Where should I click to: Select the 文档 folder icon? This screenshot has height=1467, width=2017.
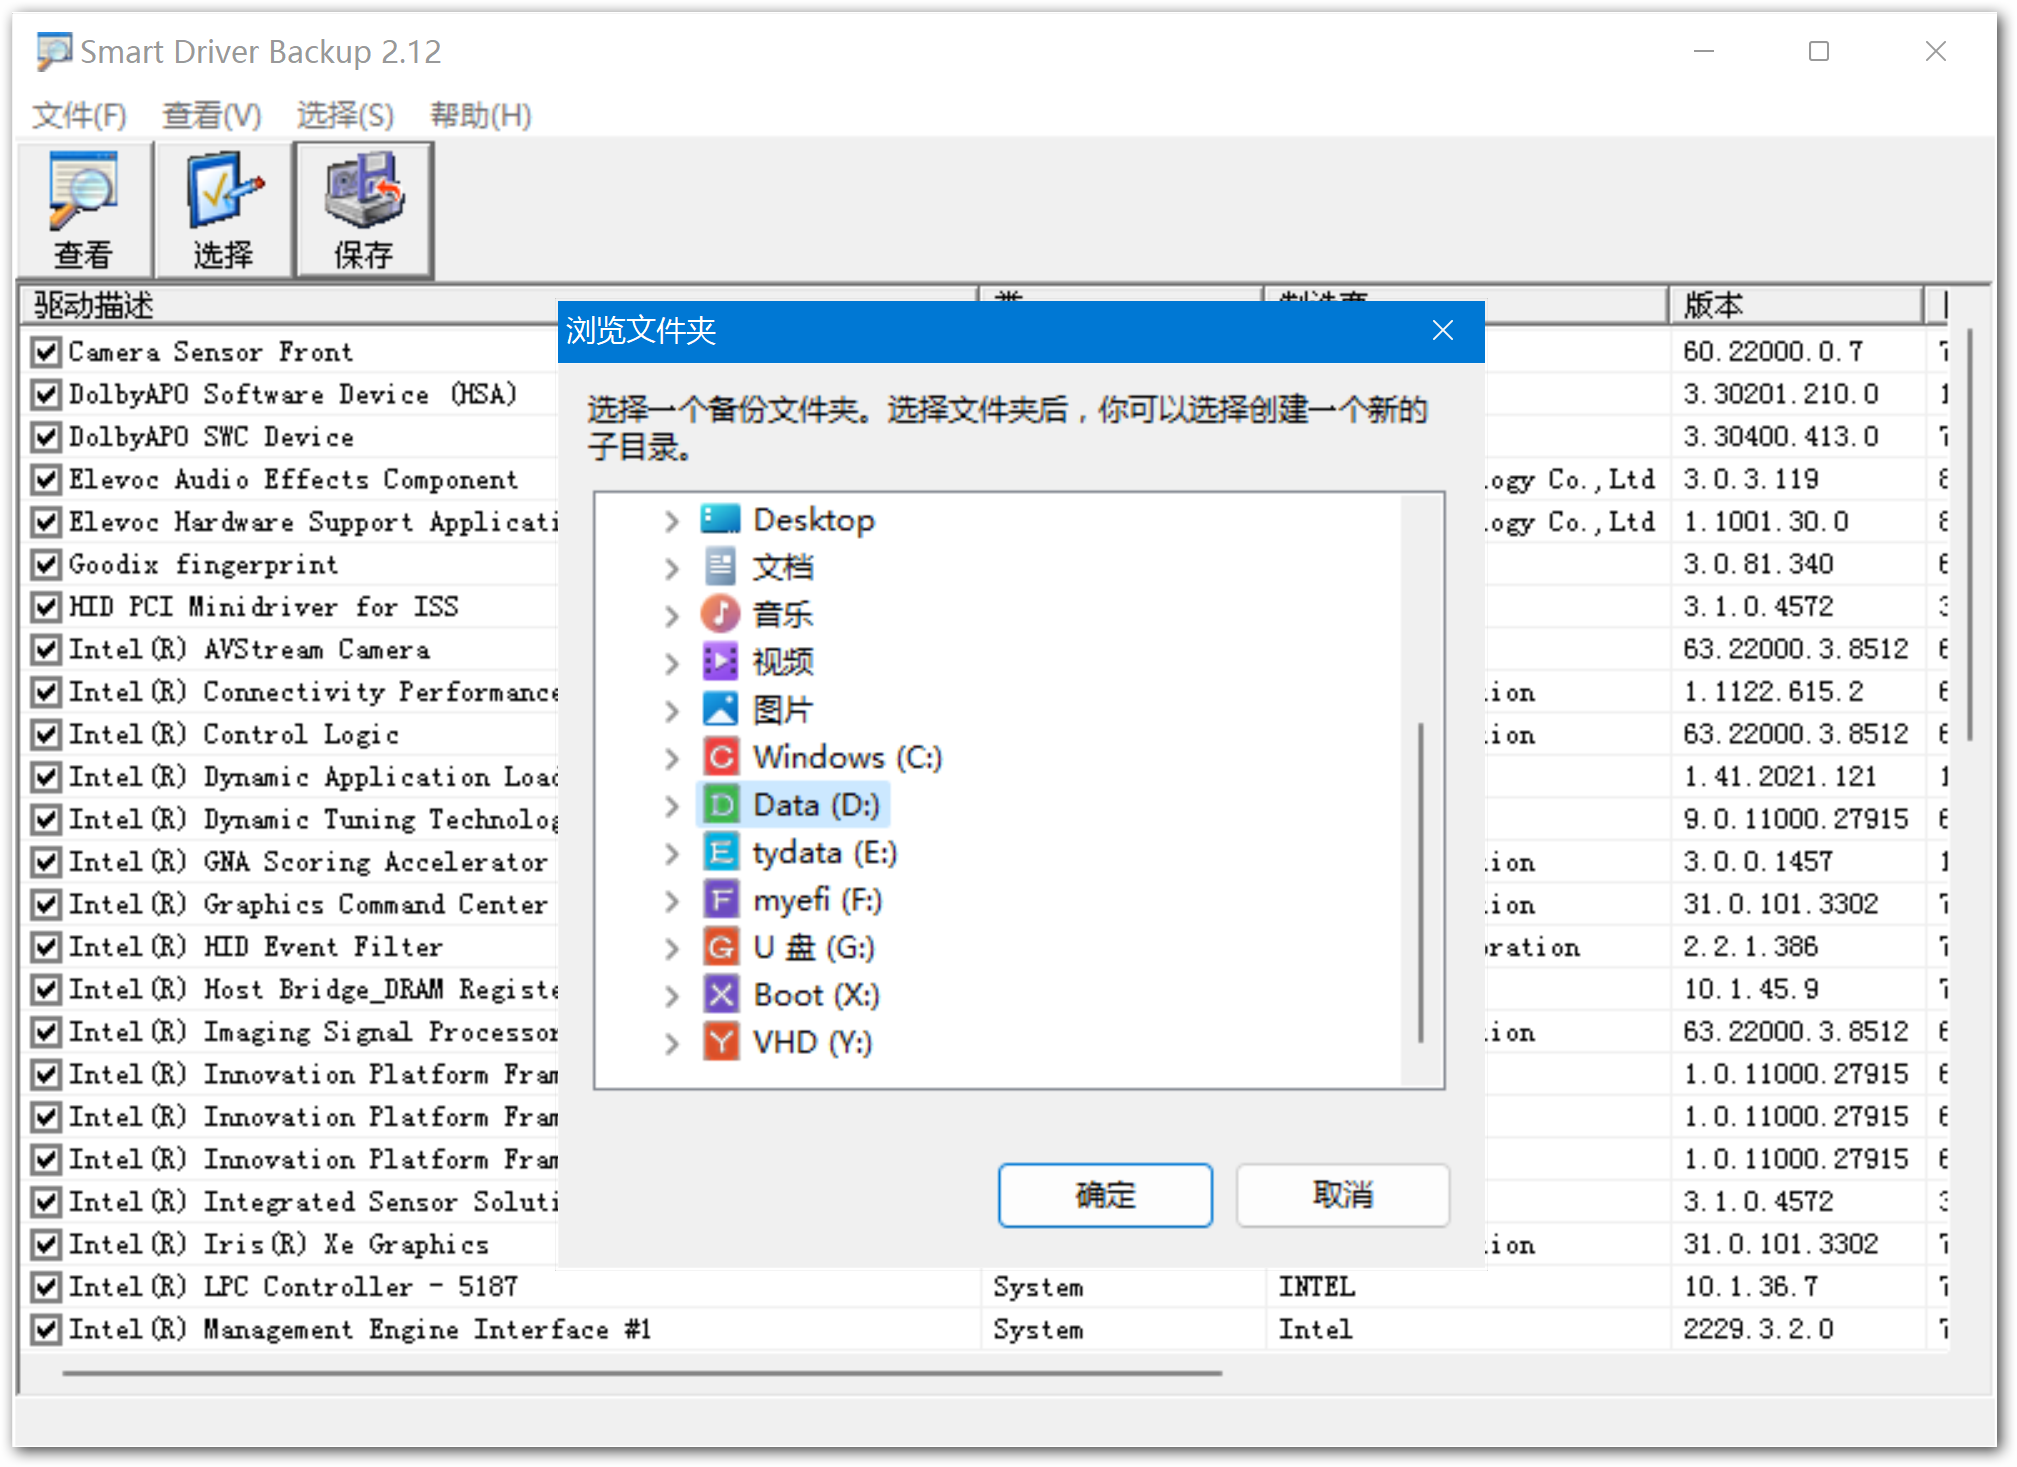click(720, 567)
